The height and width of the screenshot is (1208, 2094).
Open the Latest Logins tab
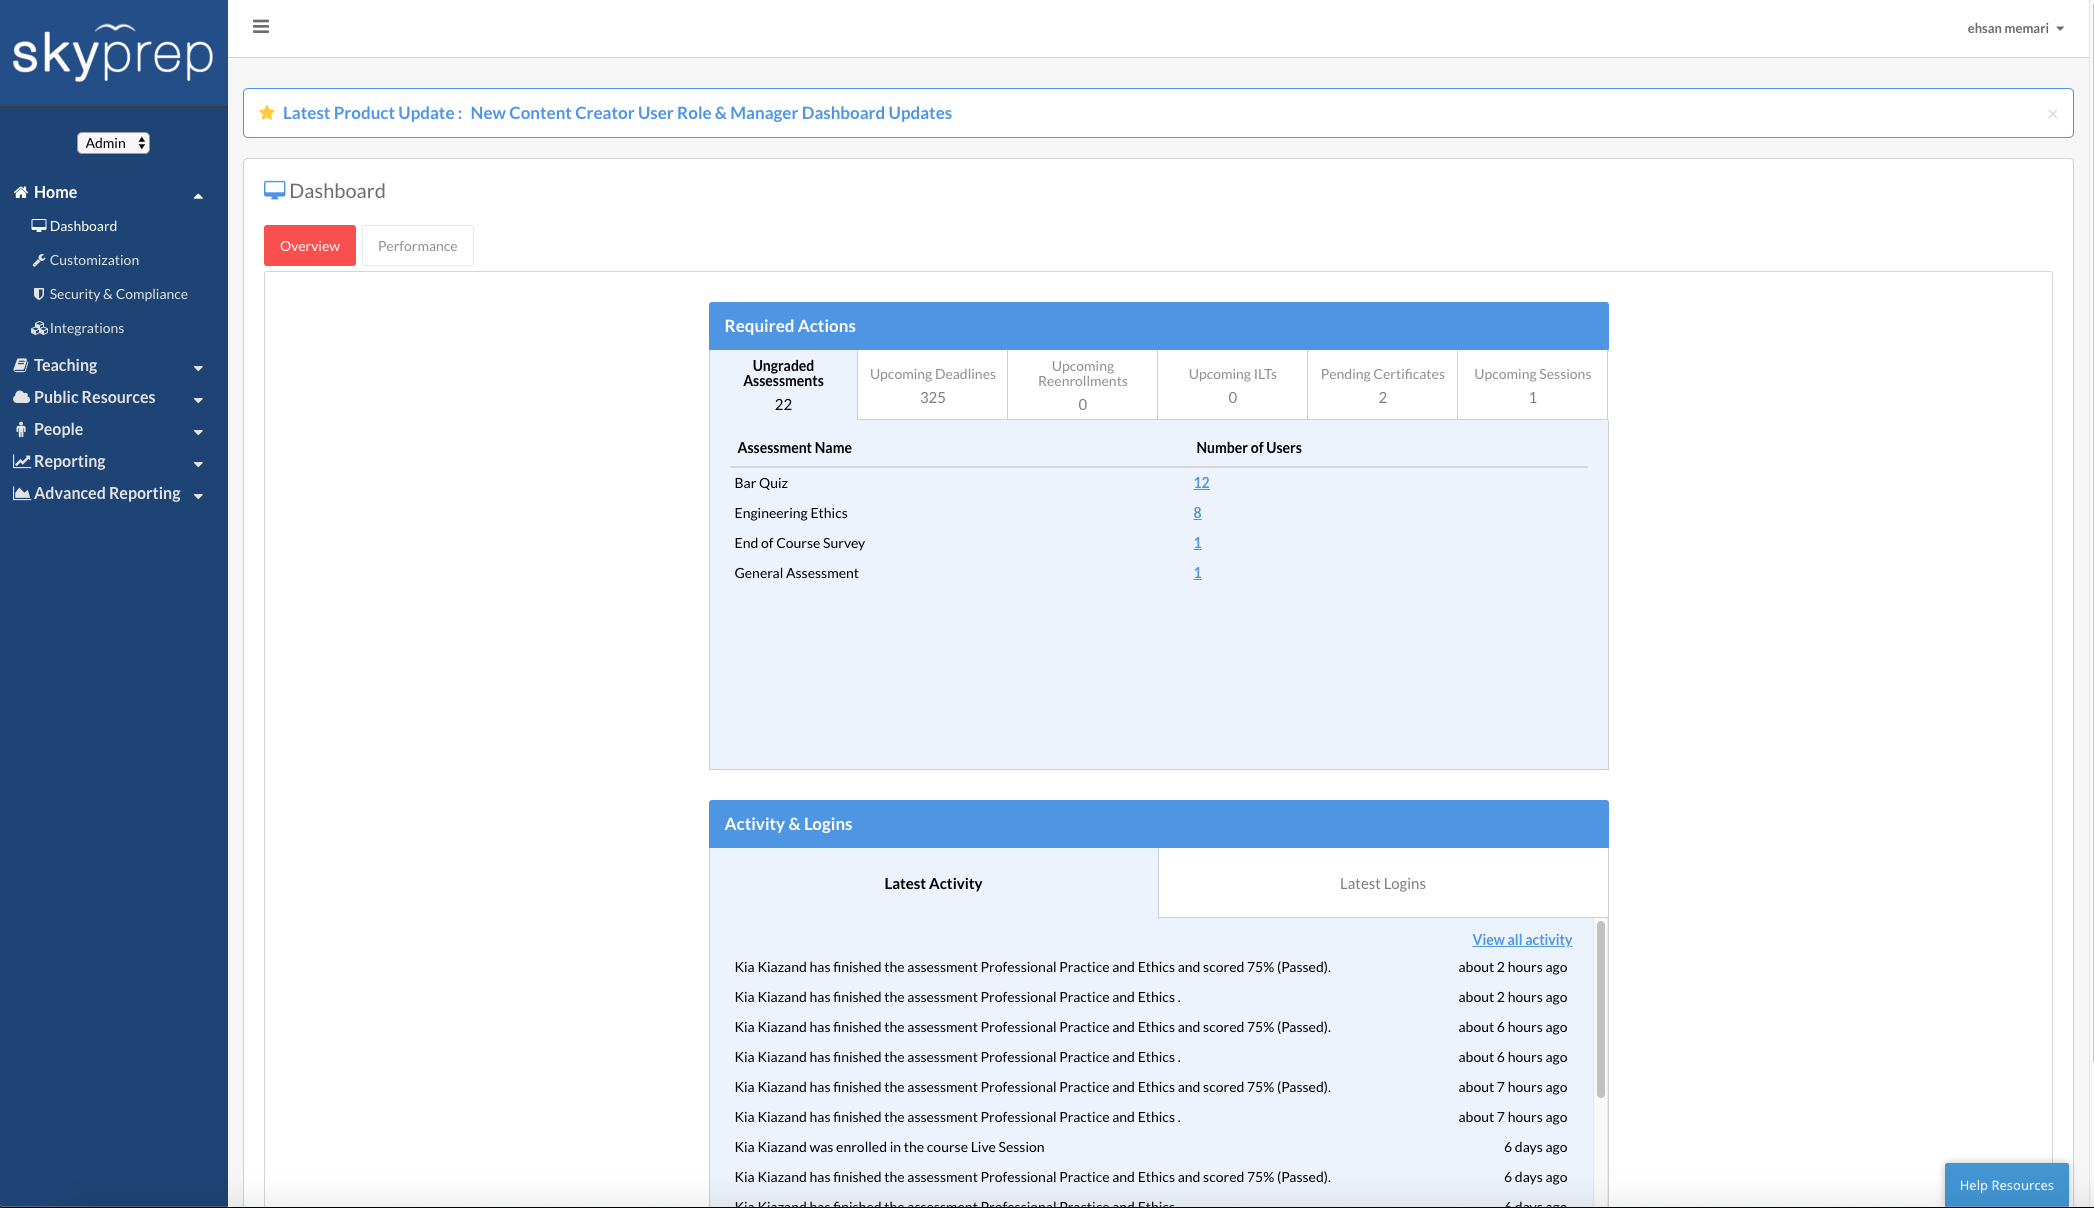pyautogui.click(x=1382, y=883)
